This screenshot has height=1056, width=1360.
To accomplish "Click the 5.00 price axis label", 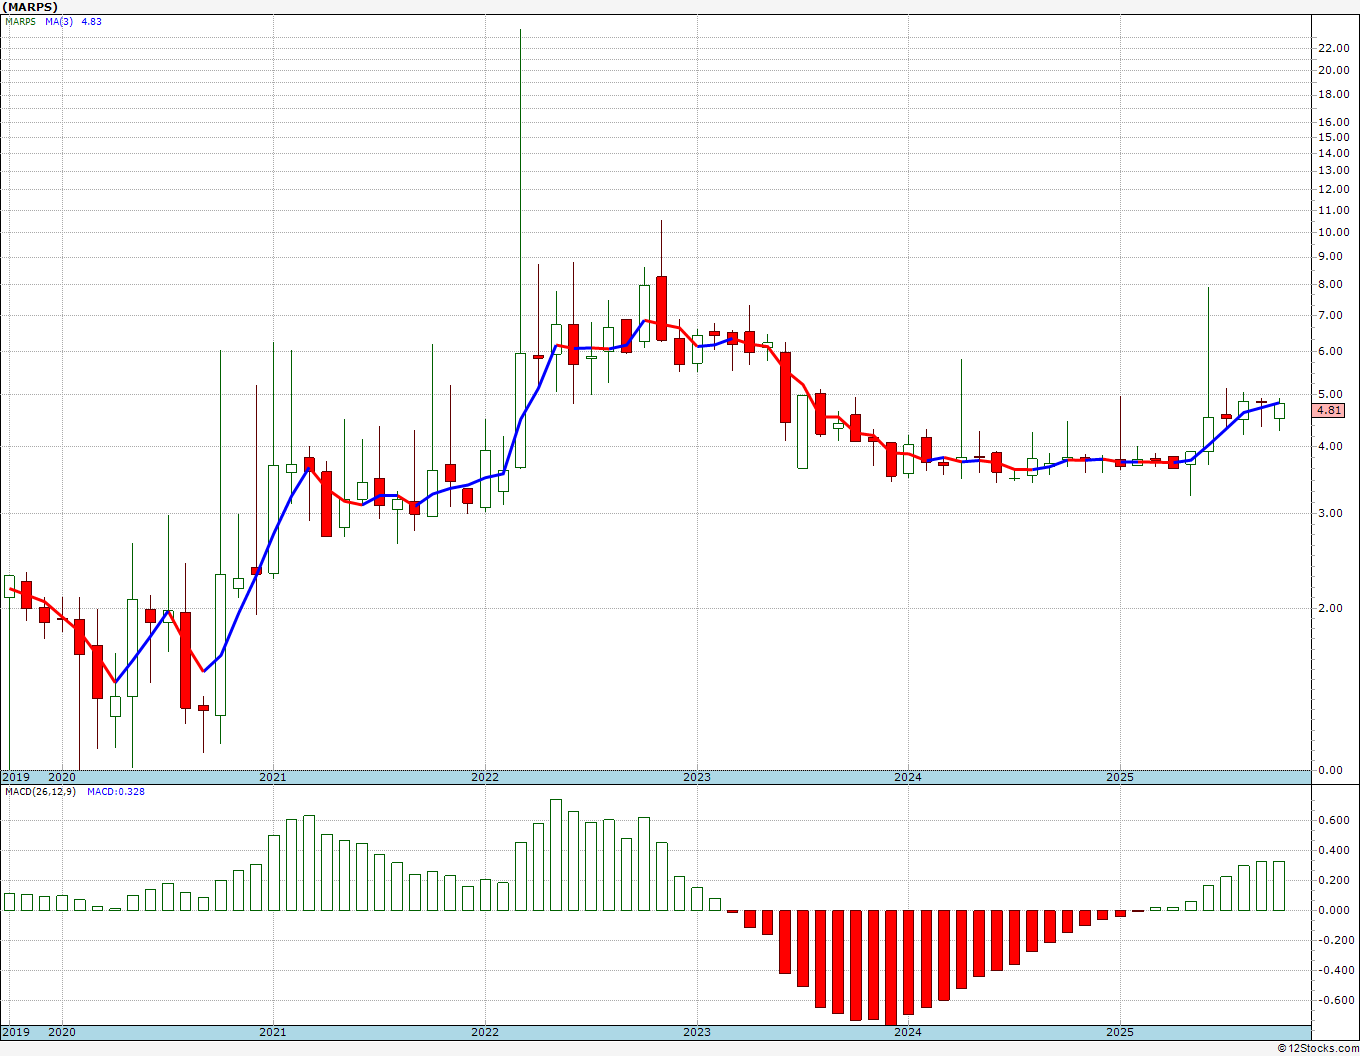I will (x=1330, y=394).
